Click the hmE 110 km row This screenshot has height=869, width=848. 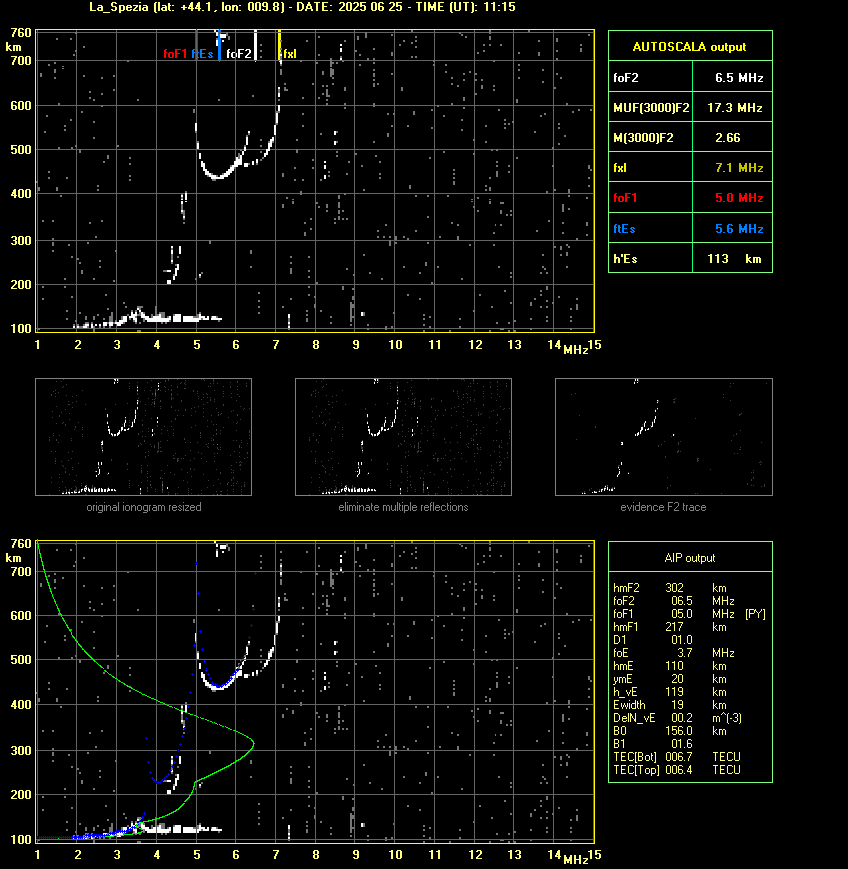[670, 666]
